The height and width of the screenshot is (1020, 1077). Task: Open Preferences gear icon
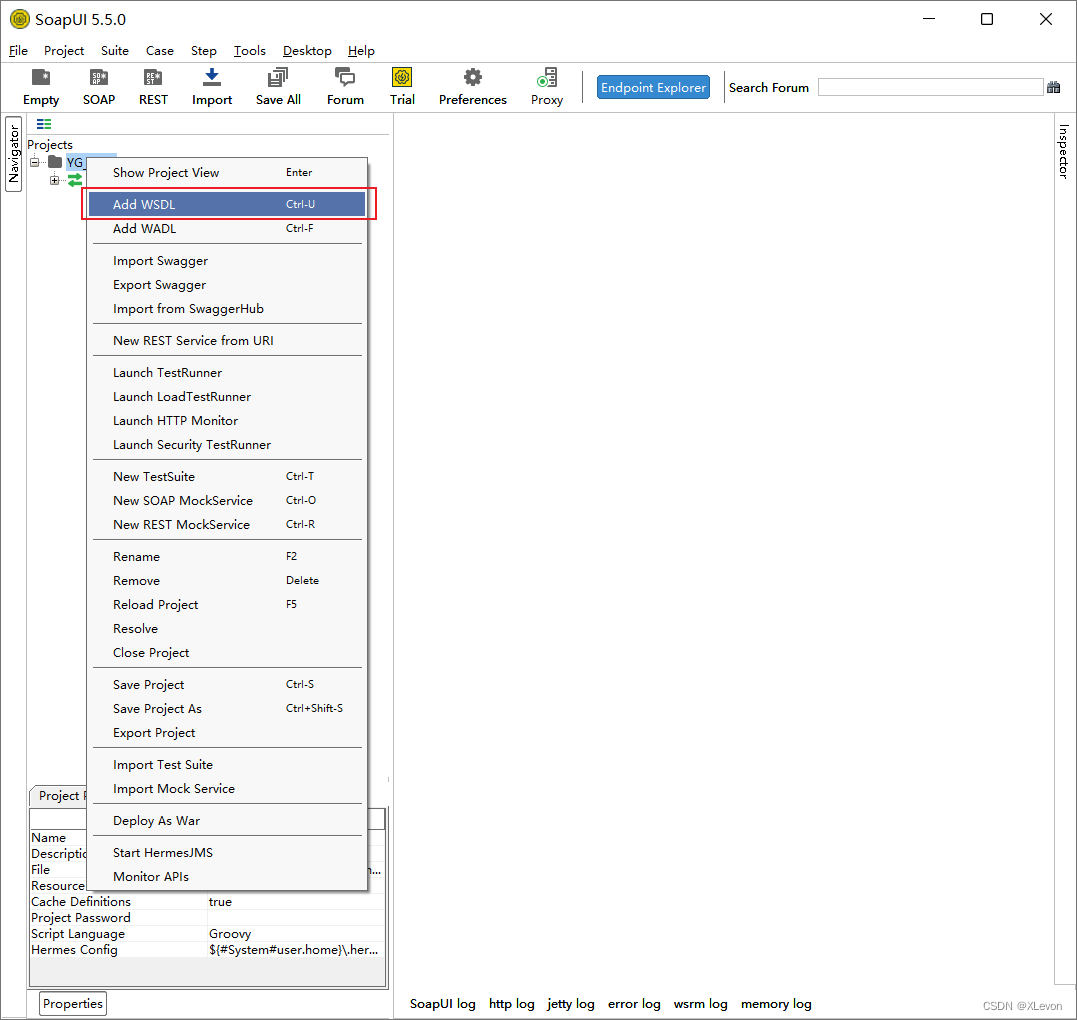(x=473, y=77)
